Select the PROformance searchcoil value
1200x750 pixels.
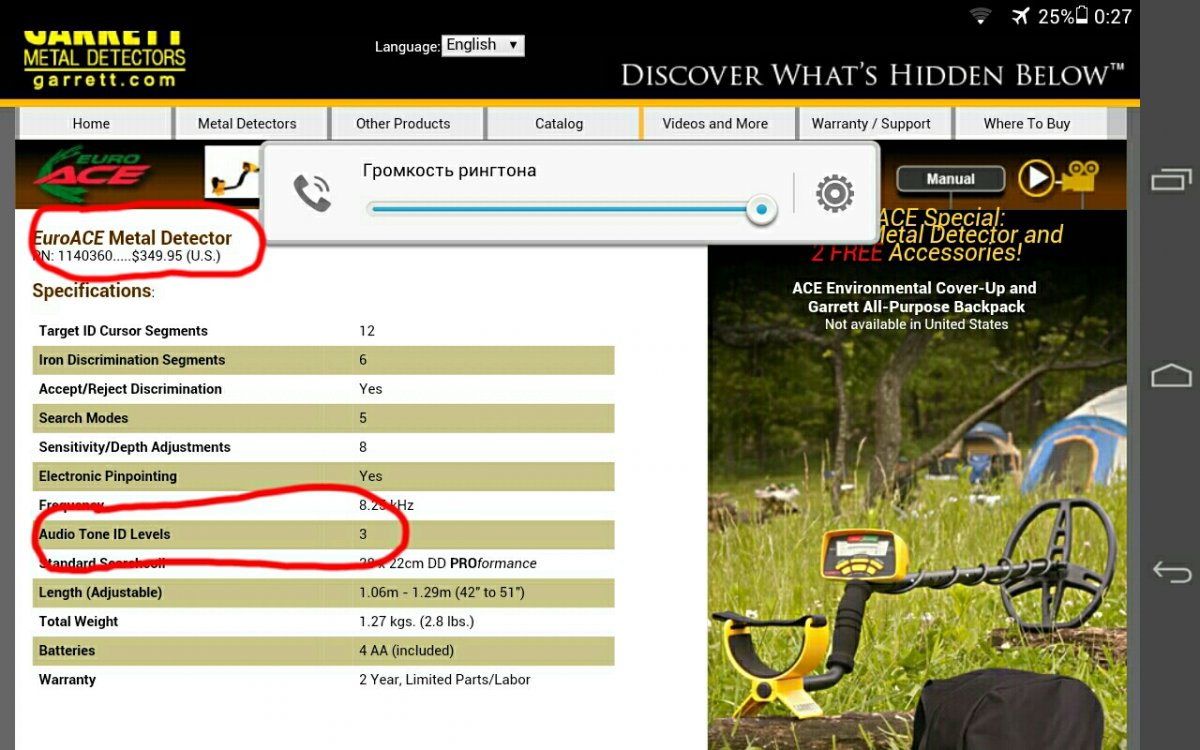pos(448,563)
